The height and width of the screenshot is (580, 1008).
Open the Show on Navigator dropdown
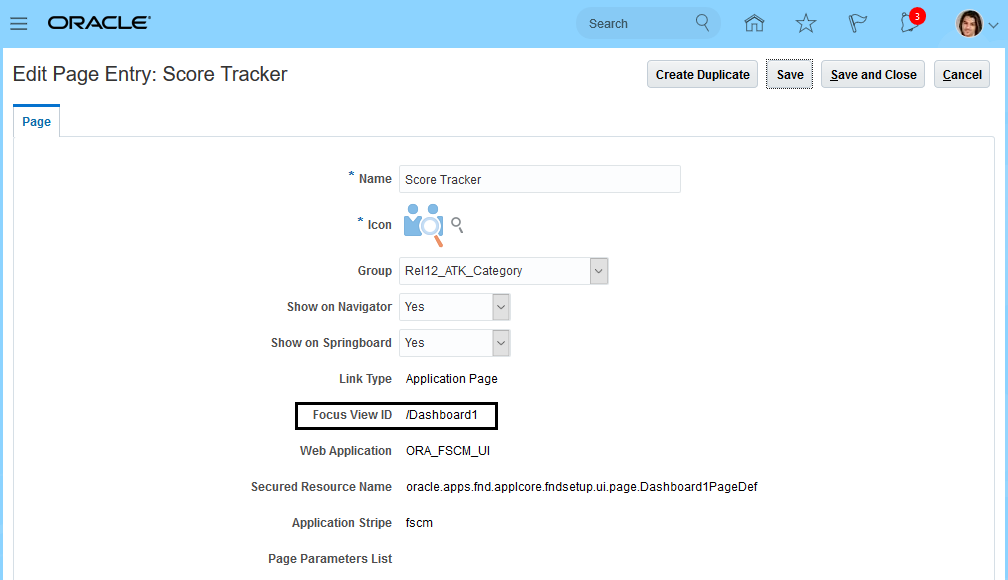[499, 306]
